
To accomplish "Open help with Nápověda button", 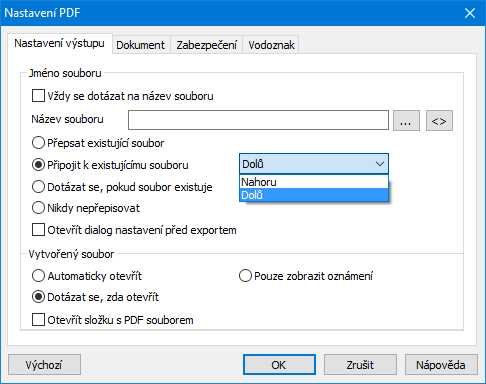I will [441, 365].
